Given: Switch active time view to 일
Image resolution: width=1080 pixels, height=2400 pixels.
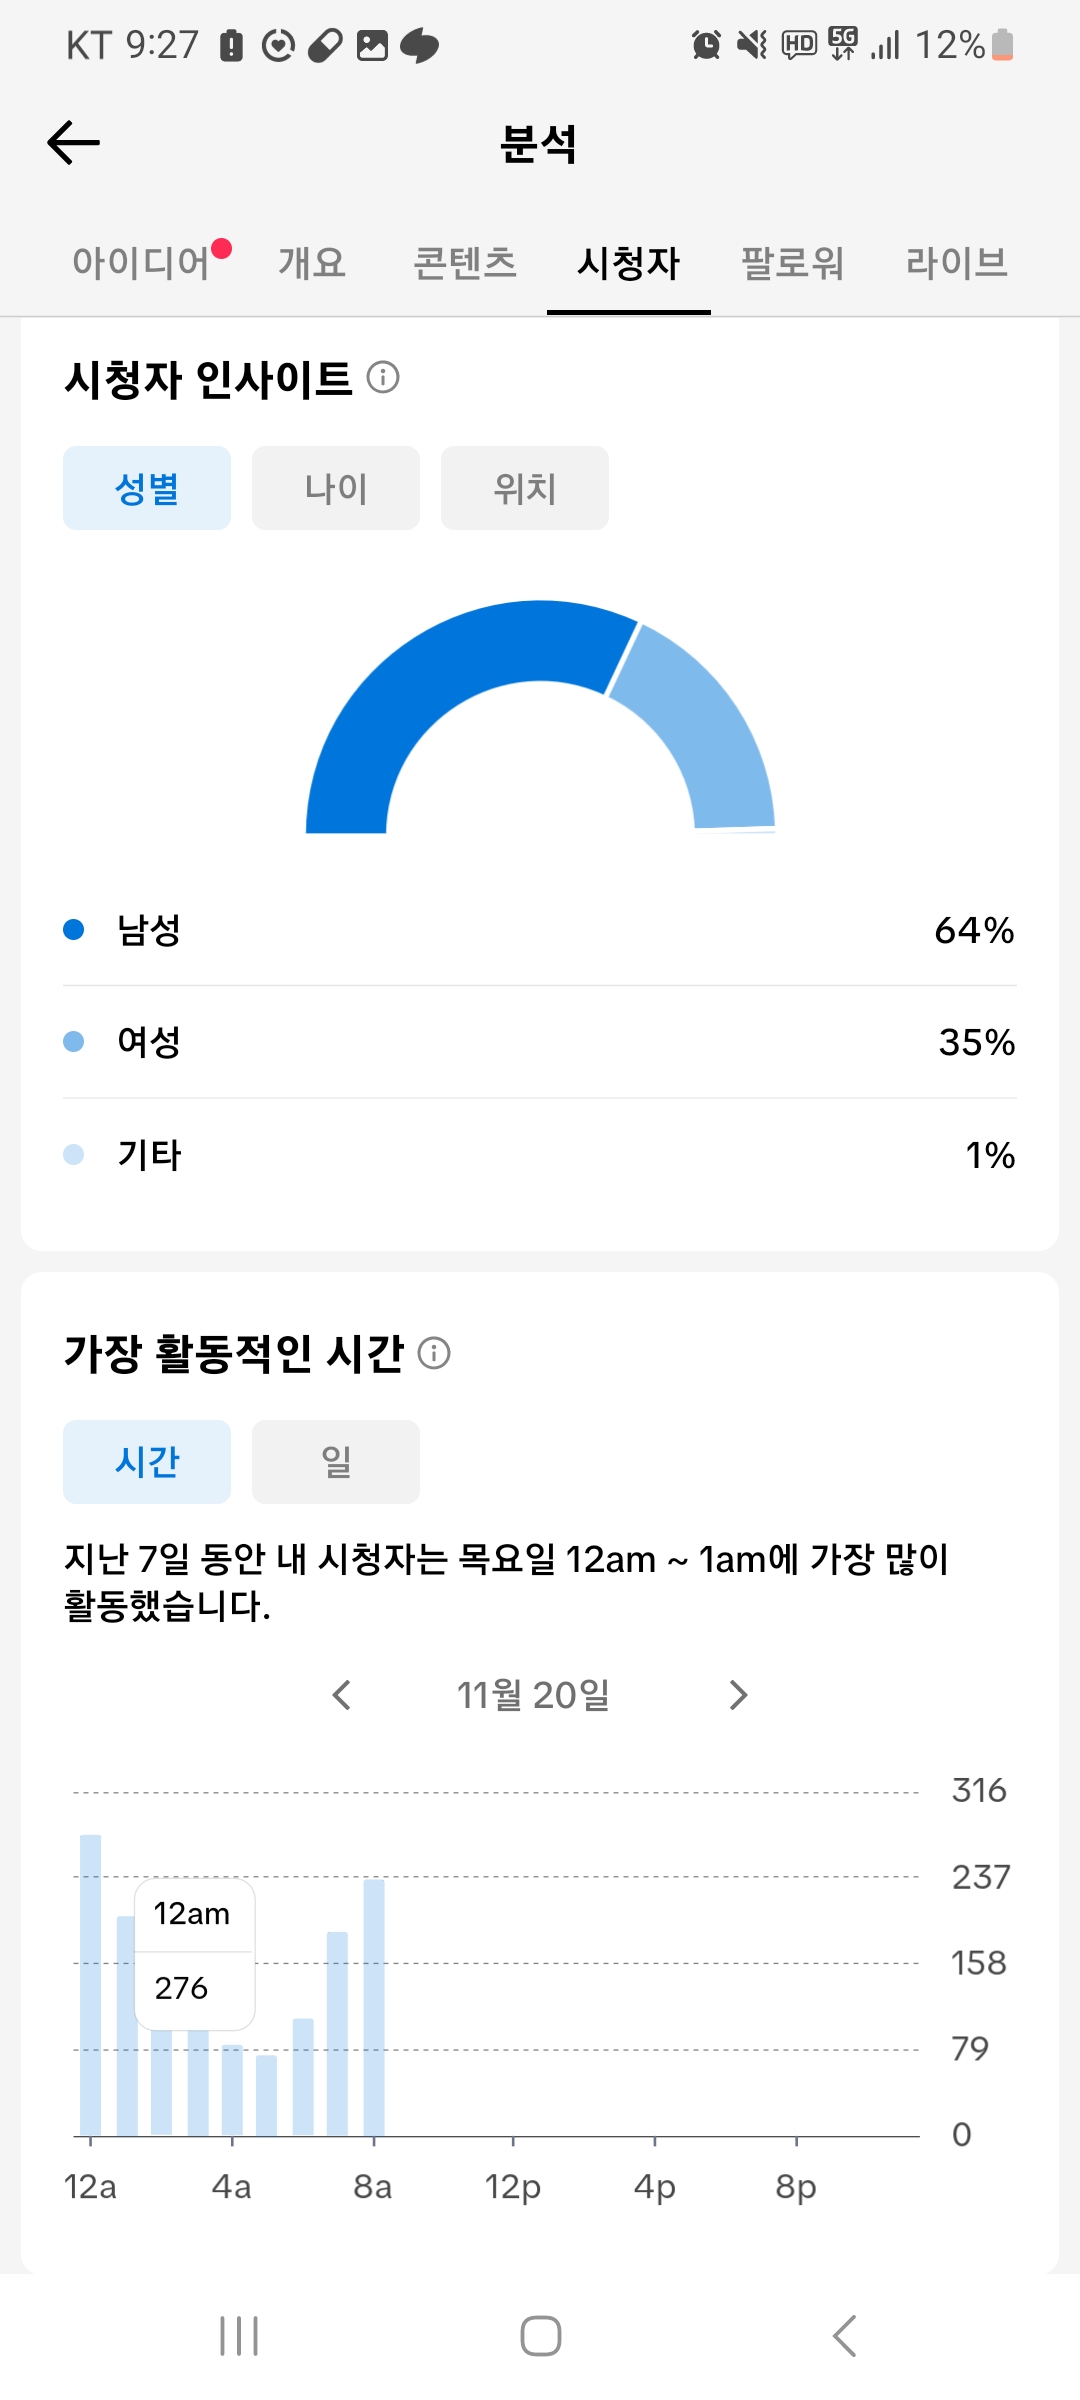Looking at the screenshot, I should coord(336,1462).
